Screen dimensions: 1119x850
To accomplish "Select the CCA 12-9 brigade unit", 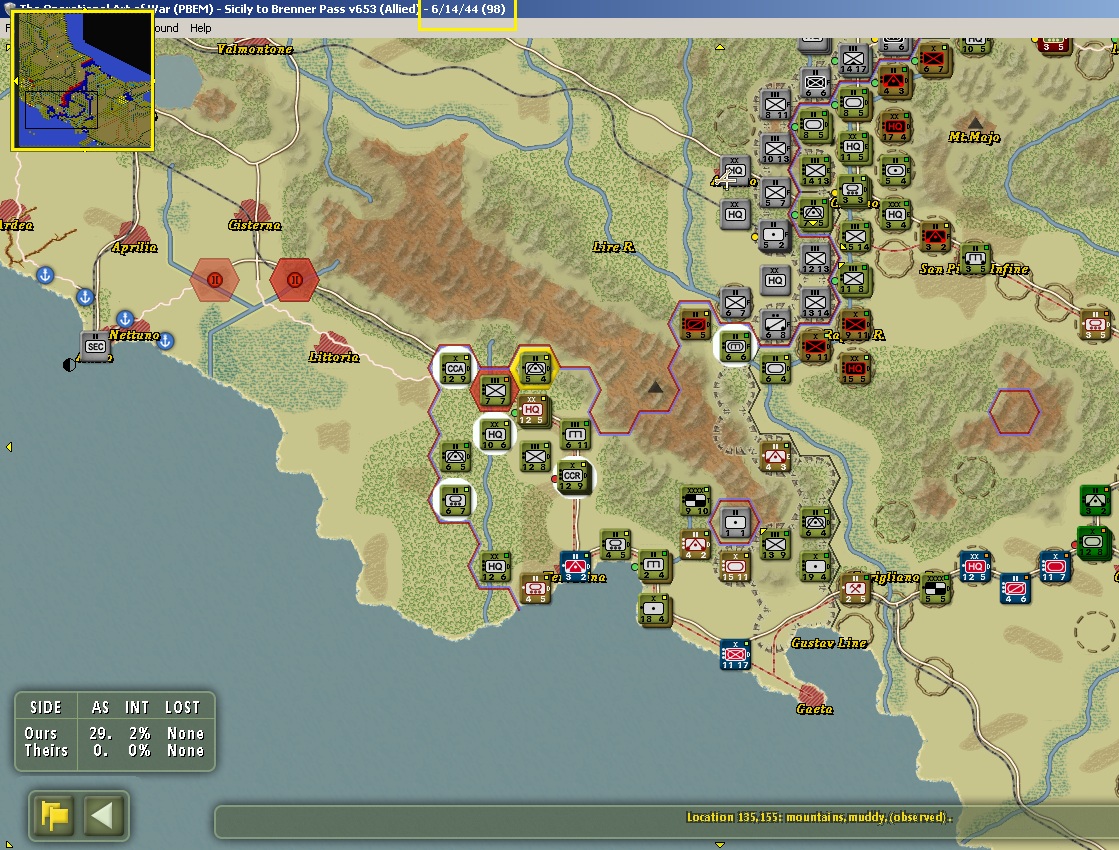I will [455, 369].
